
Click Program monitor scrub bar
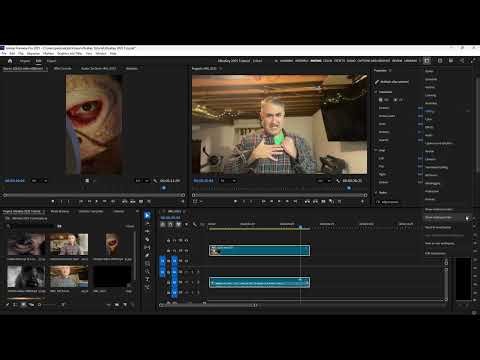279,195
